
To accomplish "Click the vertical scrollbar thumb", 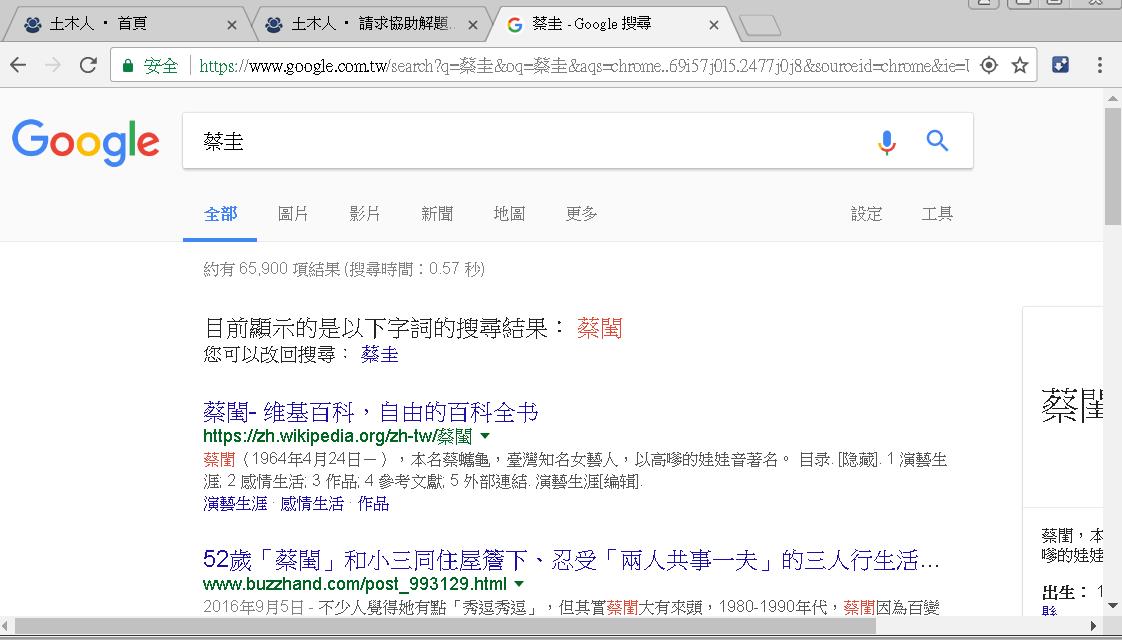I will [x=1113, y=166].
